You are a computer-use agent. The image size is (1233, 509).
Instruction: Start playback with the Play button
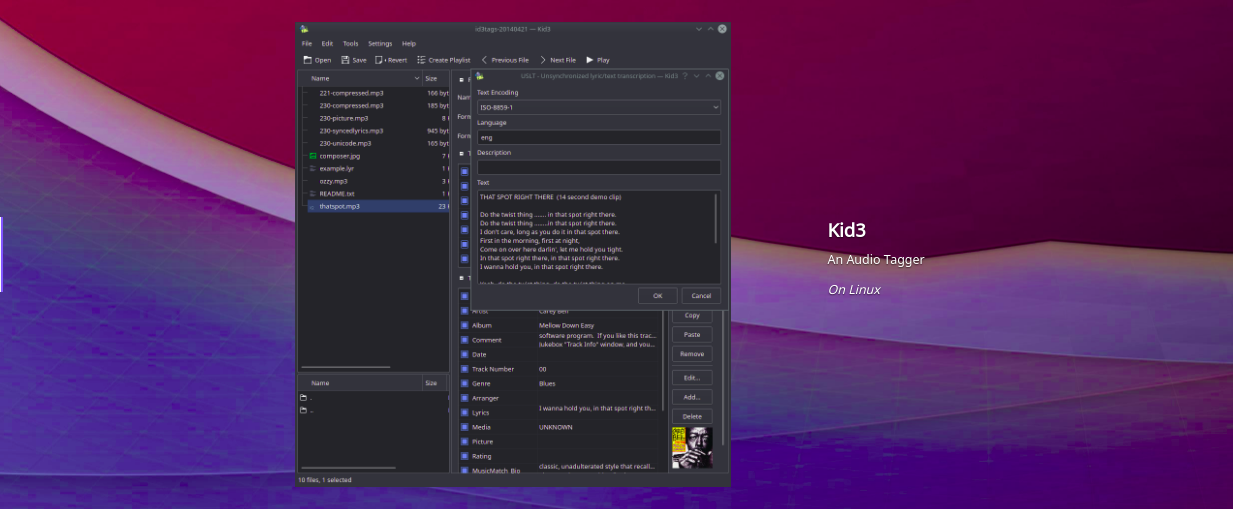(598, 60)
